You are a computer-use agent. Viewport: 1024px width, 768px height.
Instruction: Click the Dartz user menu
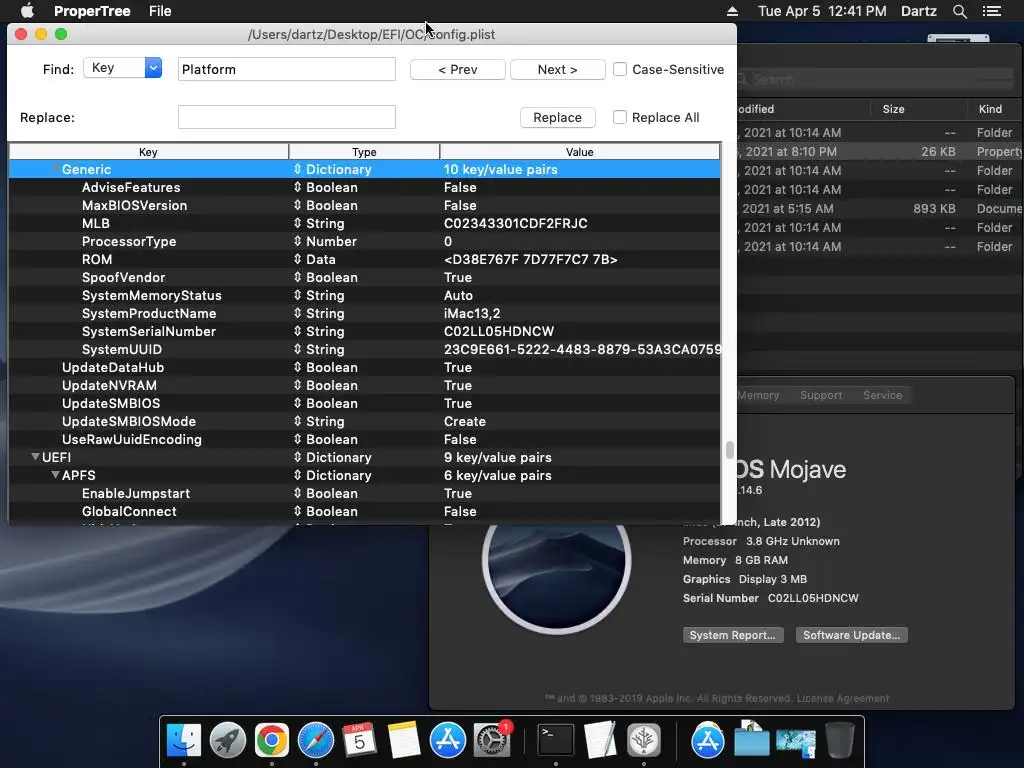tap(919, 11)
